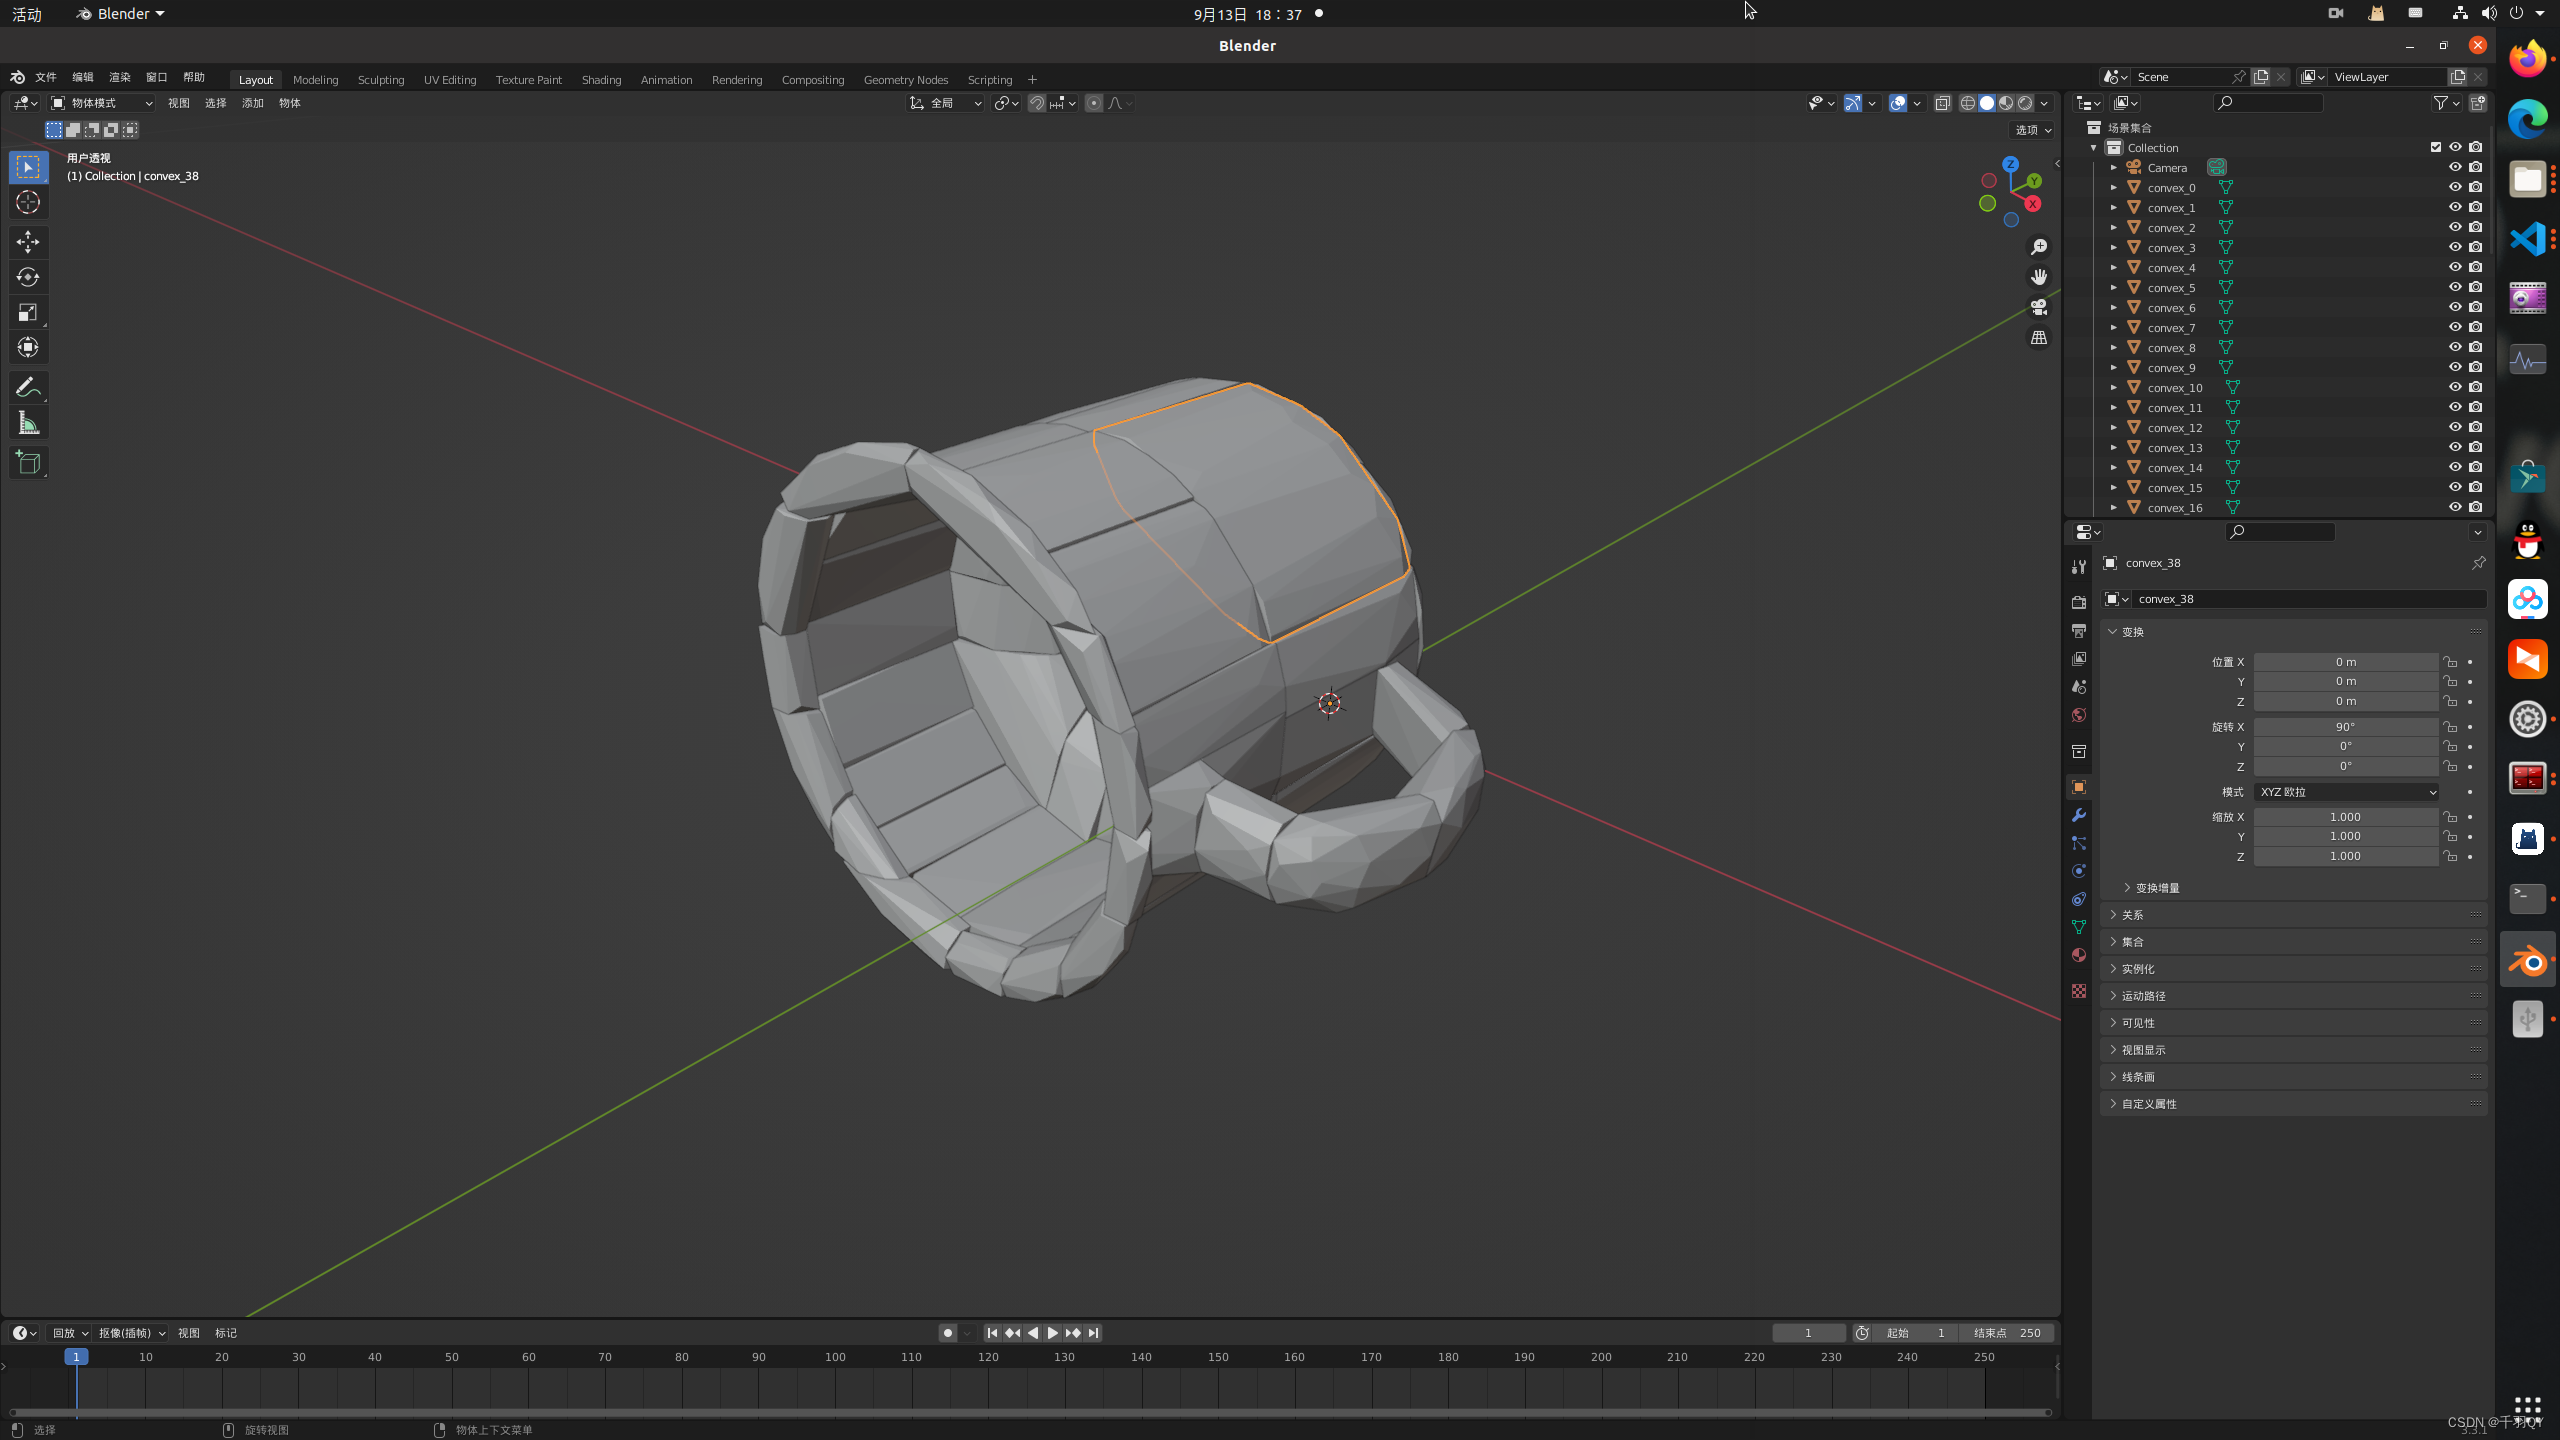
Task: Drag the timeline frame slider
Action: click(76, 1356)
